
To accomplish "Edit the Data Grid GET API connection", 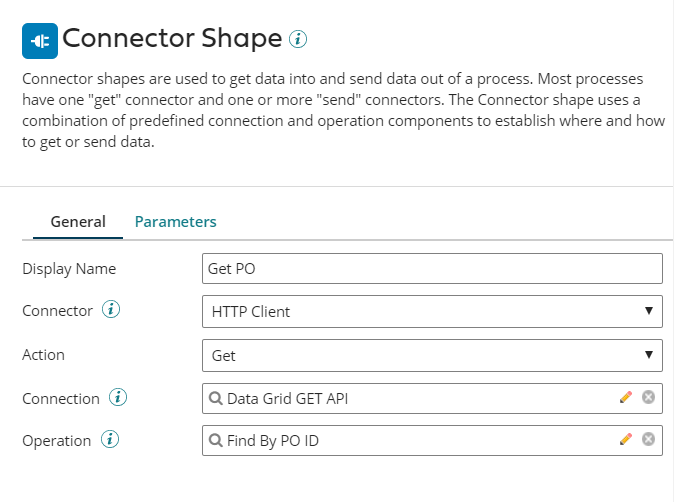I will point(626,397).
